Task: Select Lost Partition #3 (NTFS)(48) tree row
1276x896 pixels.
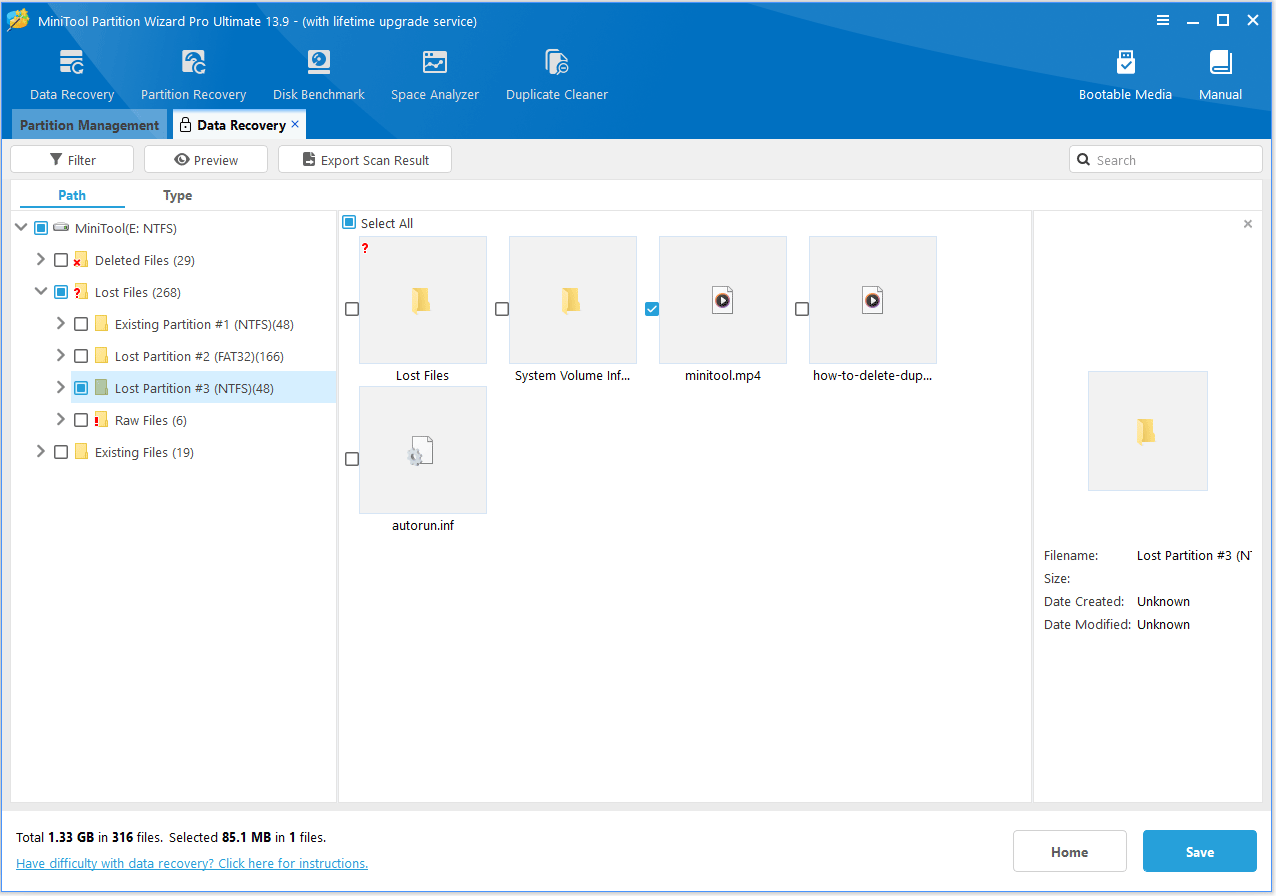Action: (203, 388)
